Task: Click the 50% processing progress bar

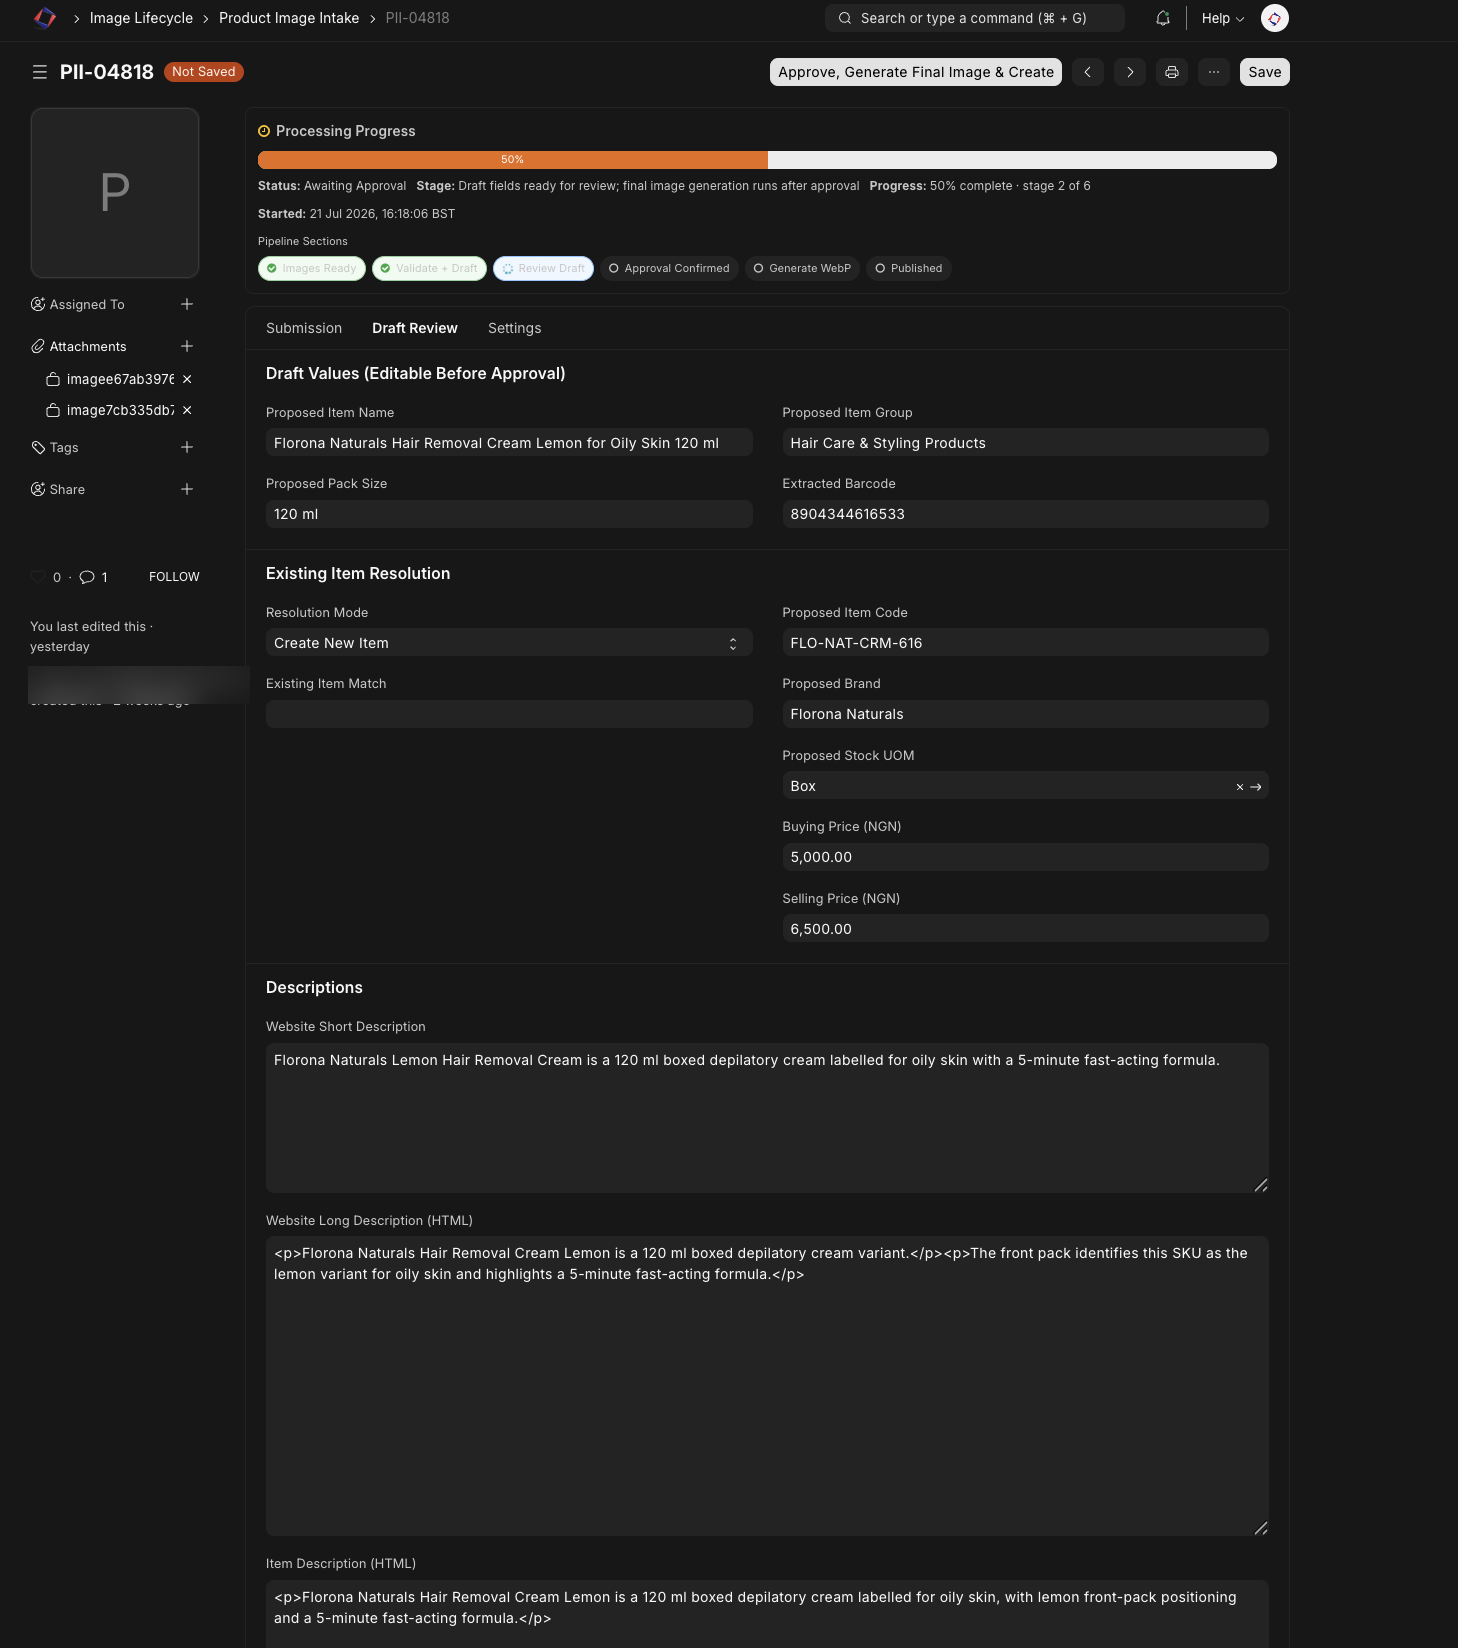Action: click(x=767, y=160)
